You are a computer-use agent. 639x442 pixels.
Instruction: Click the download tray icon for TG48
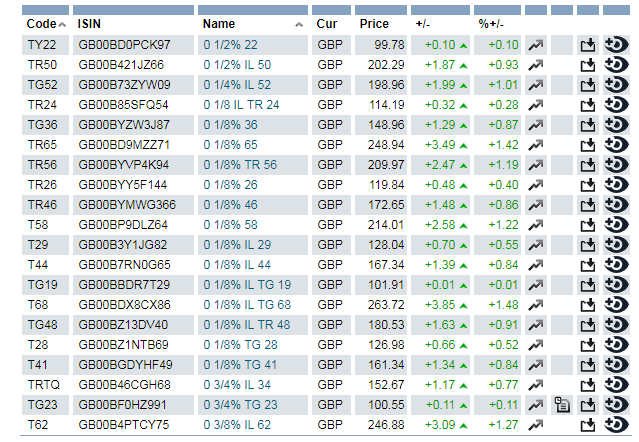587,325
